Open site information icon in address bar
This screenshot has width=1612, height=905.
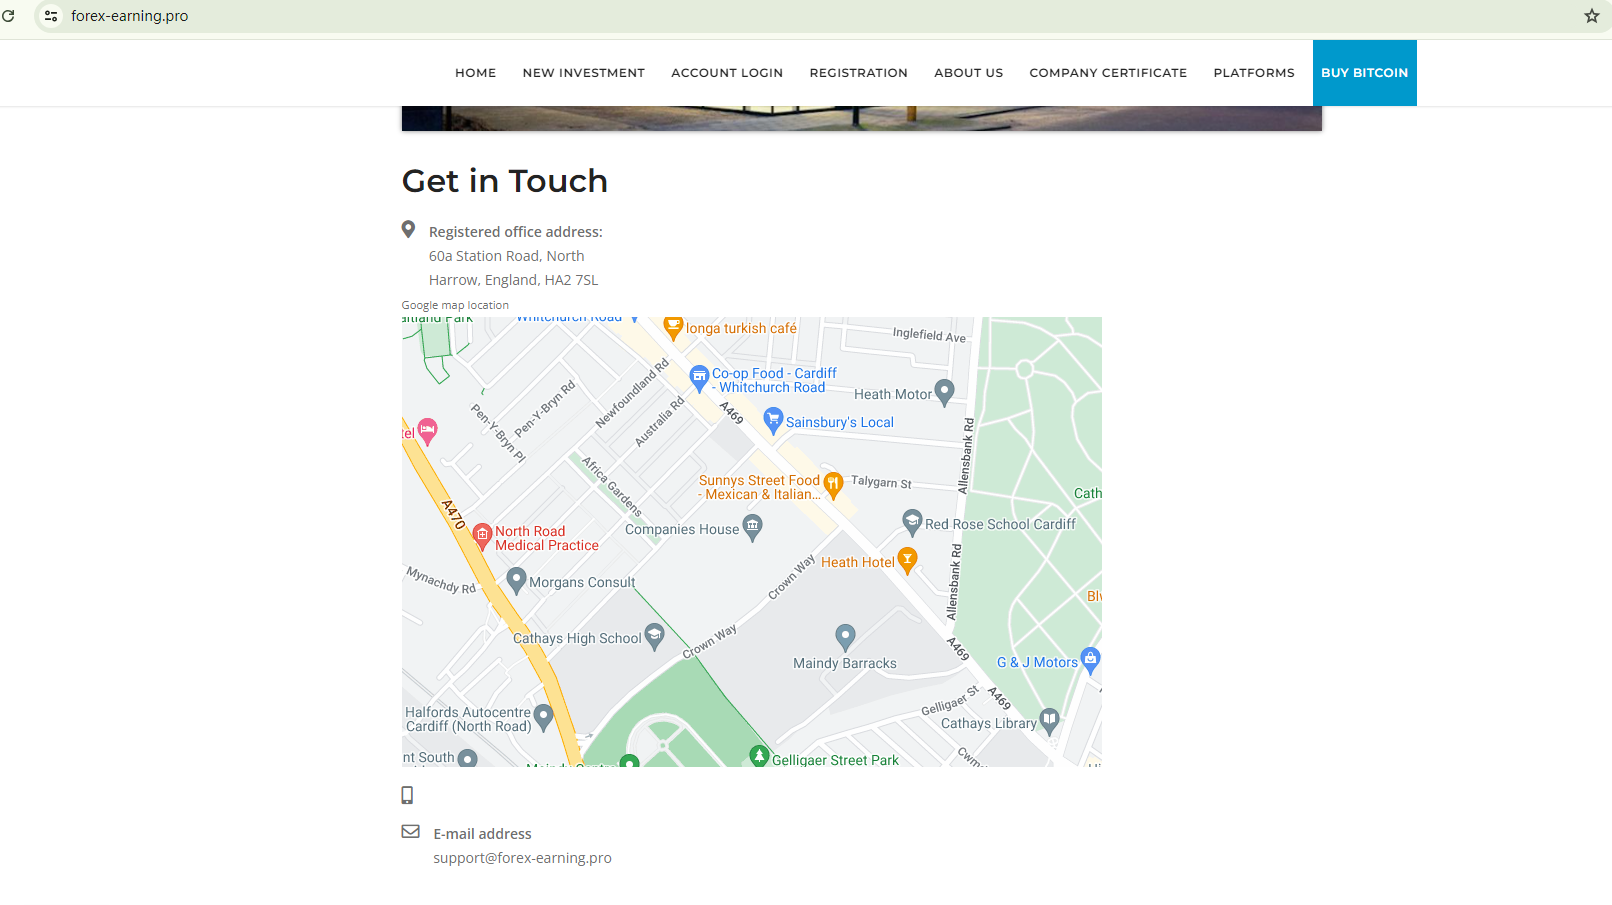pos(51,16)
